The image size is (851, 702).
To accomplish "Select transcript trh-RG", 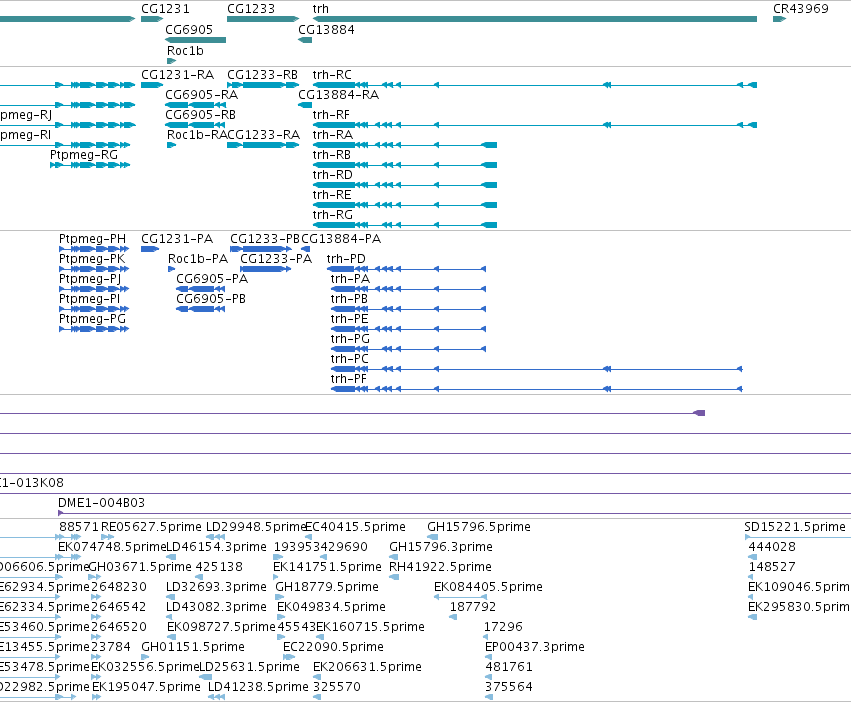I will pyautogui.click(x=333, y=214).
